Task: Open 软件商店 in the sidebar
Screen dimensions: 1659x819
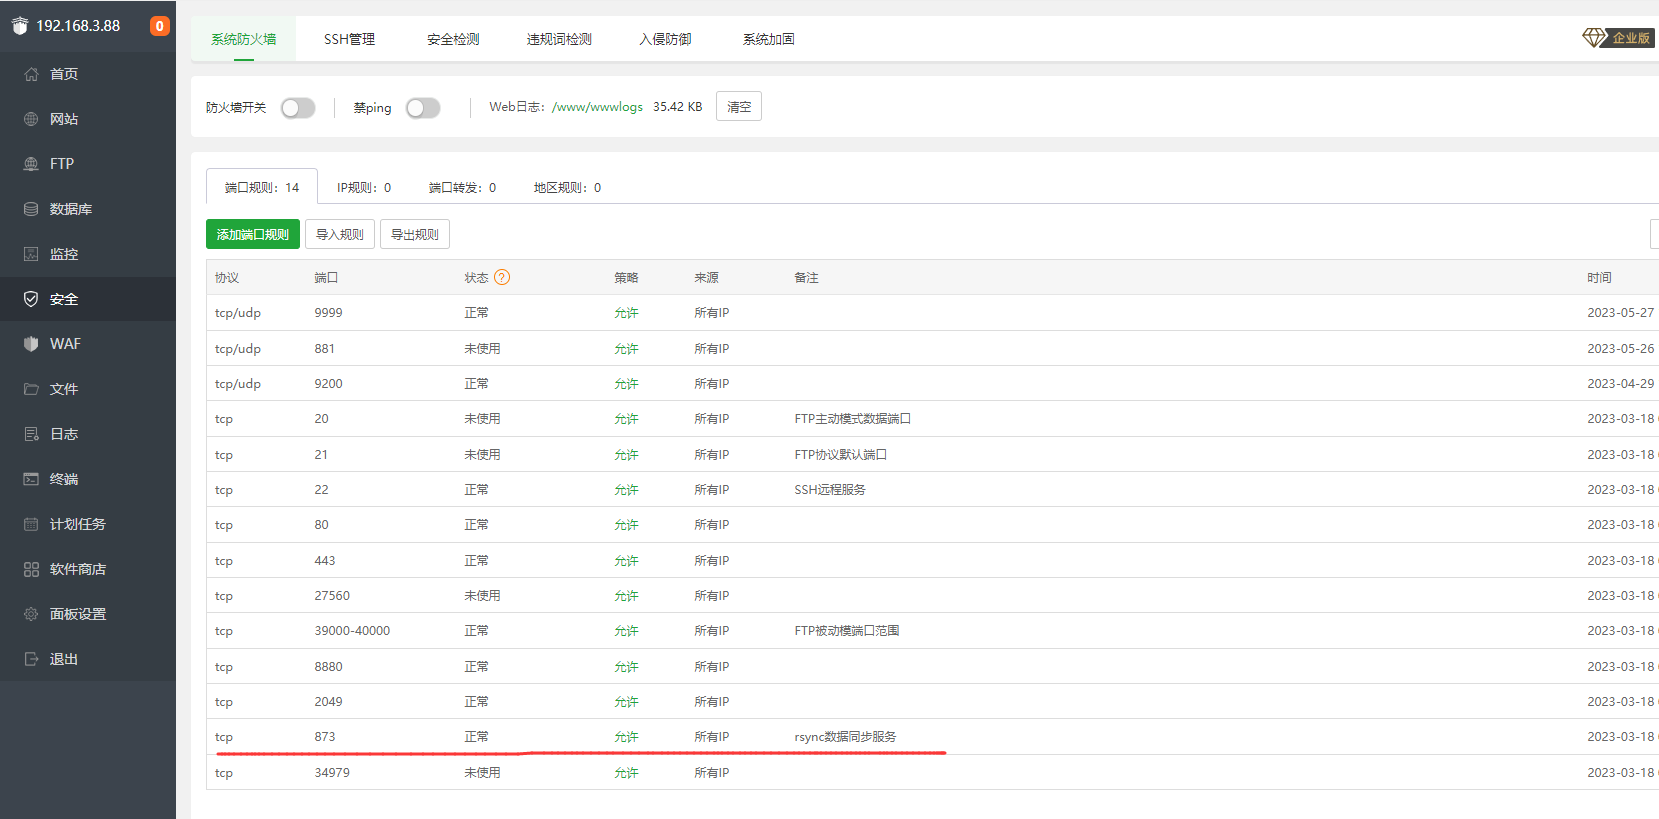Action: click(x=78, y=569)
